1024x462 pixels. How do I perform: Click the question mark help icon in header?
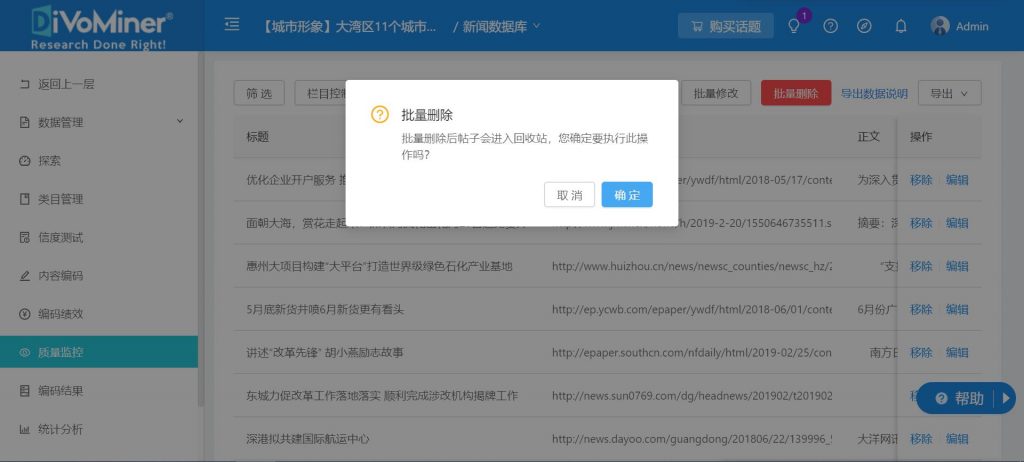pyautogui.click(x=830, y=27)
